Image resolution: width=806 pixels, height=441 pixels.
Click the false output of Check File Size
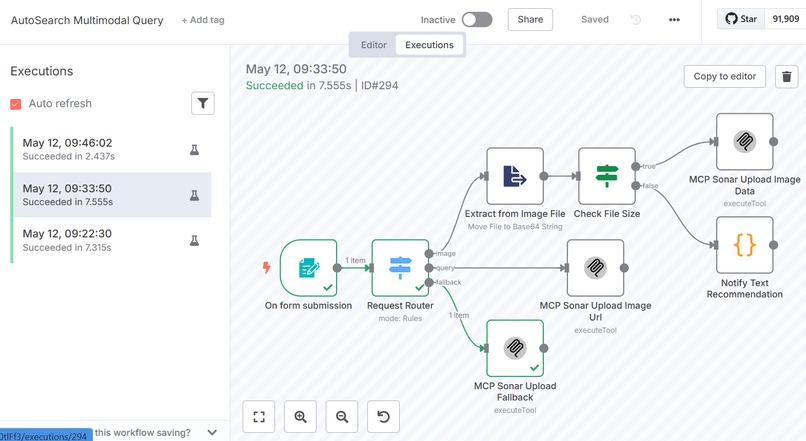[x=636, y=186]
